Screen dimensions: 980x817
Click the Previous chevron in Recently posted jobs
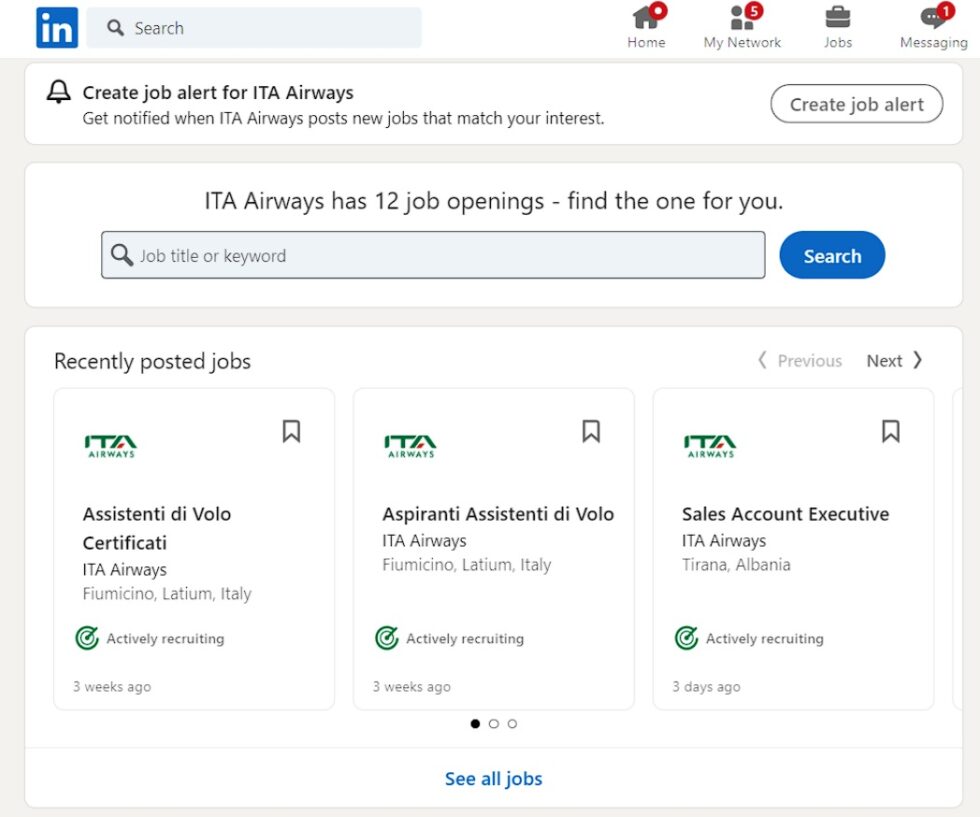click(762, 360)
